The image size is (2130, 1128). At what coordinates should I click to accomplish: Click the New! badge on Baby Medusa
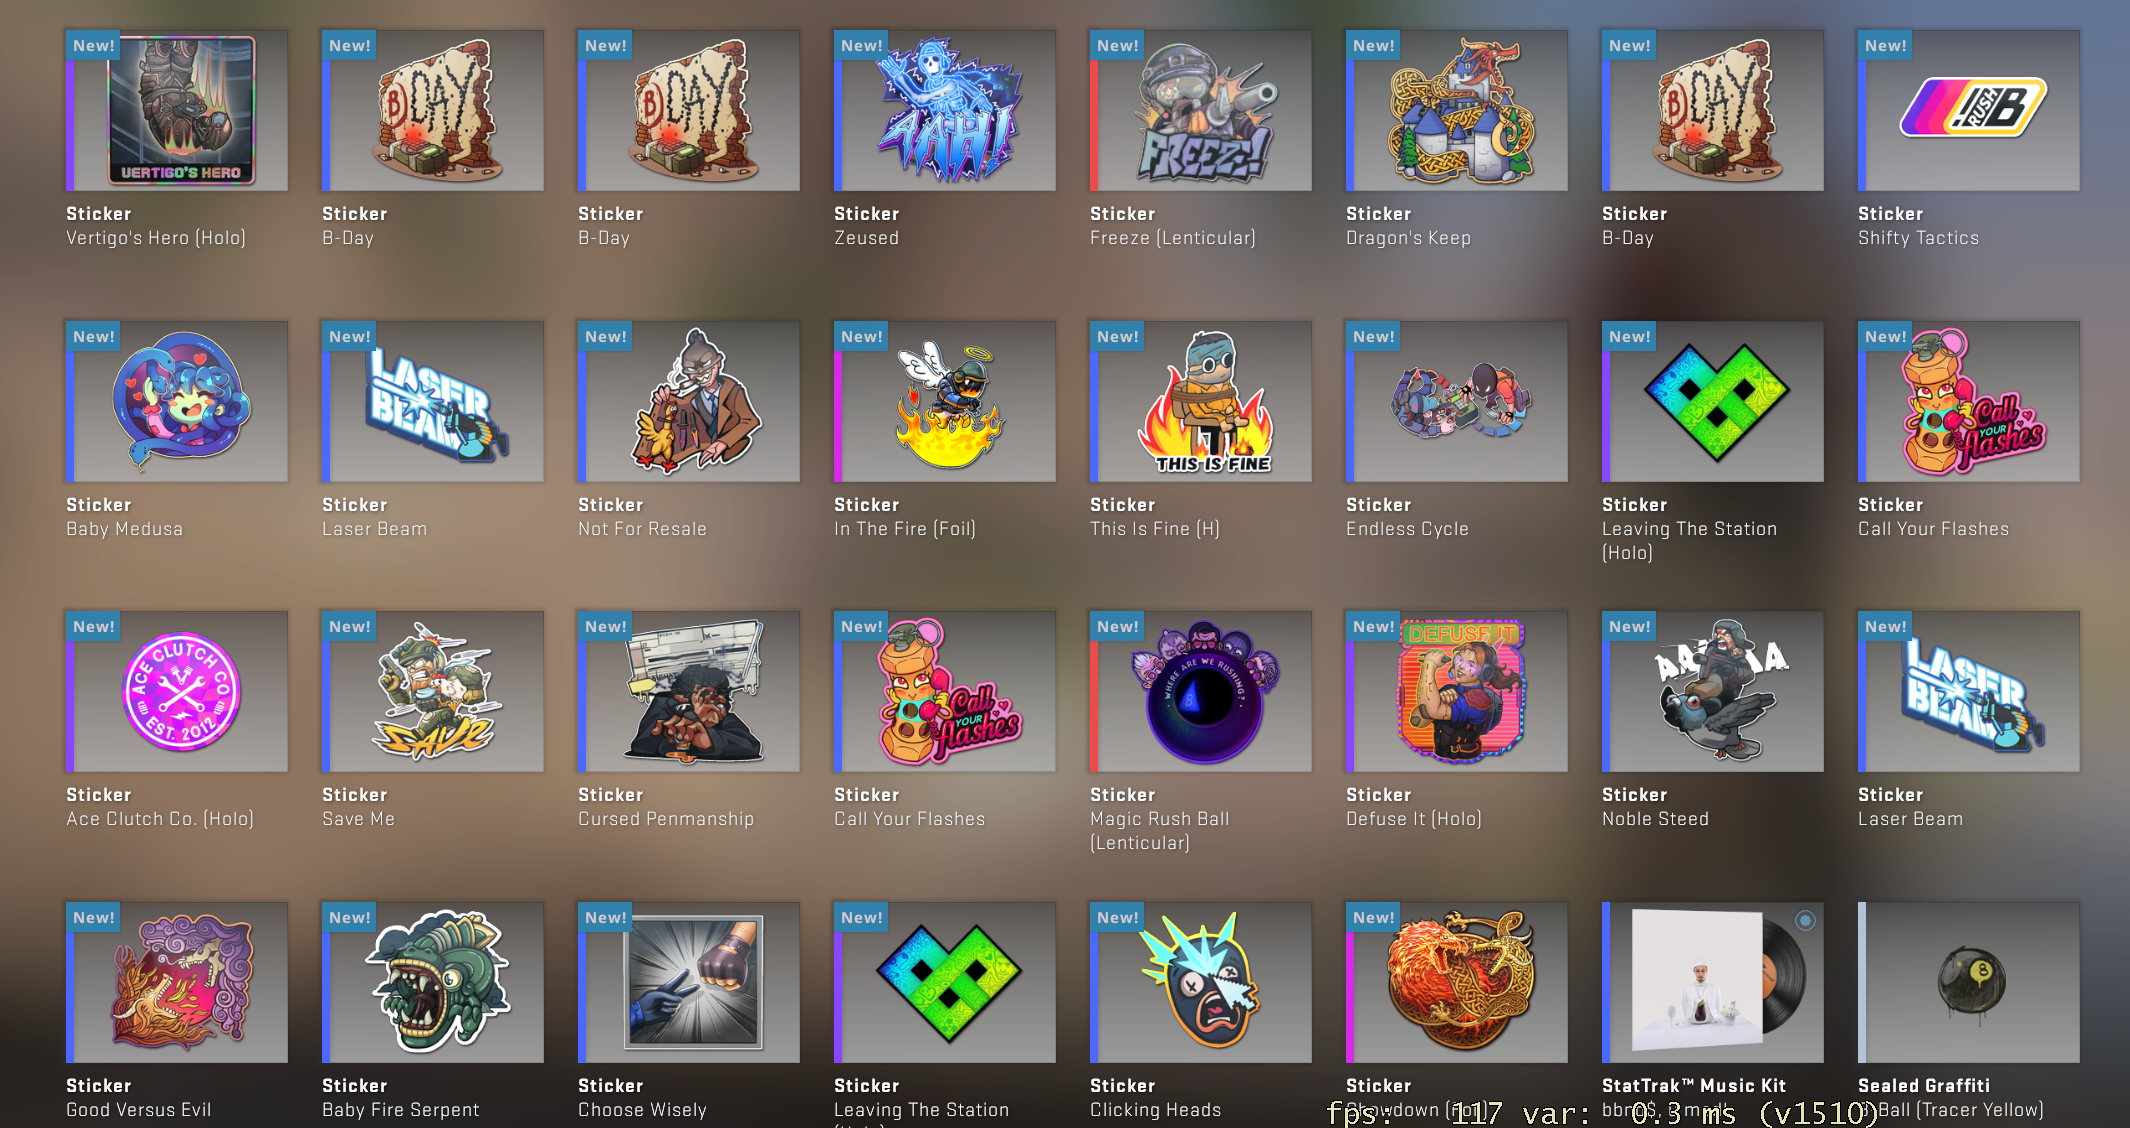click(x=93, y=336)
